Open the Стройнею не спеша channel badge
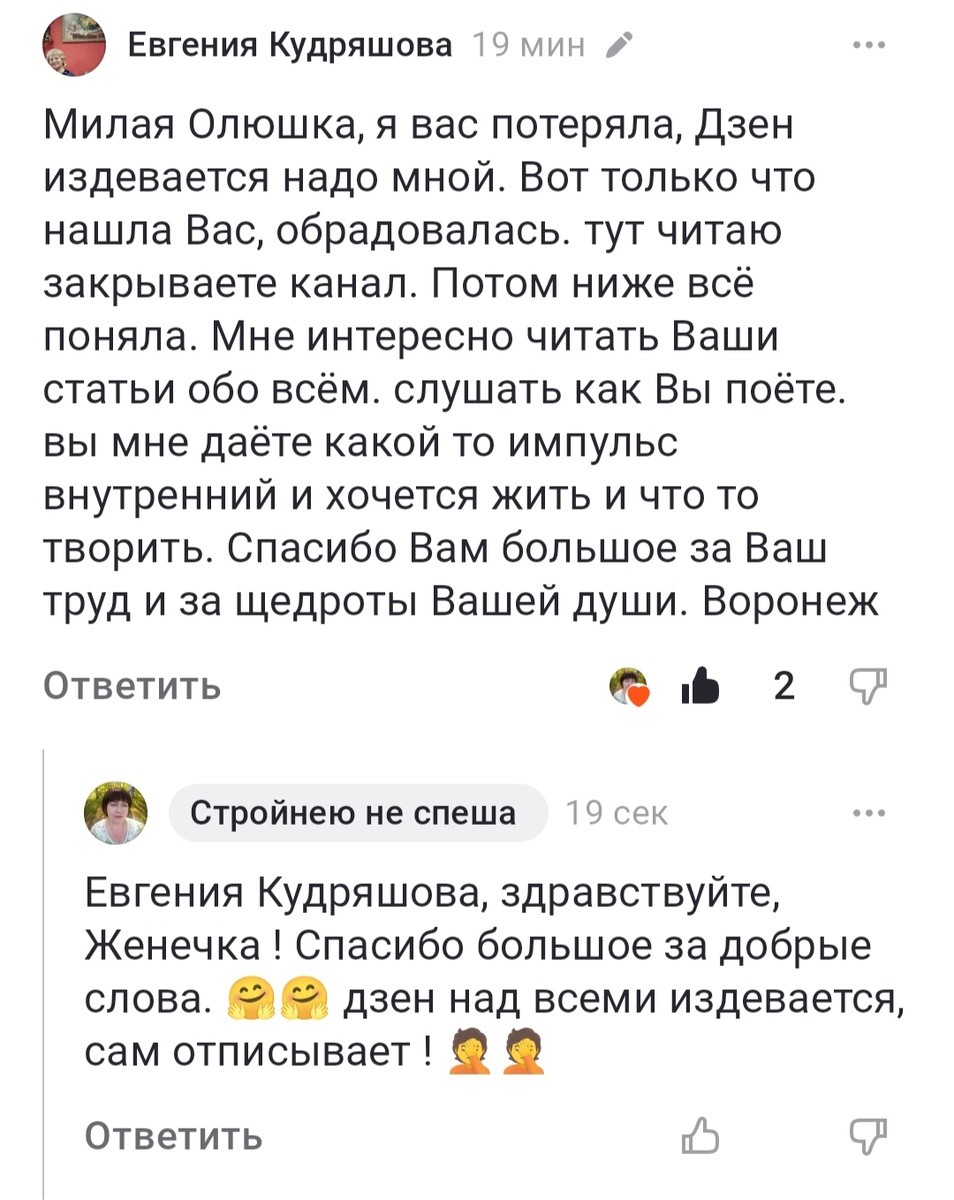 (357, 812)
